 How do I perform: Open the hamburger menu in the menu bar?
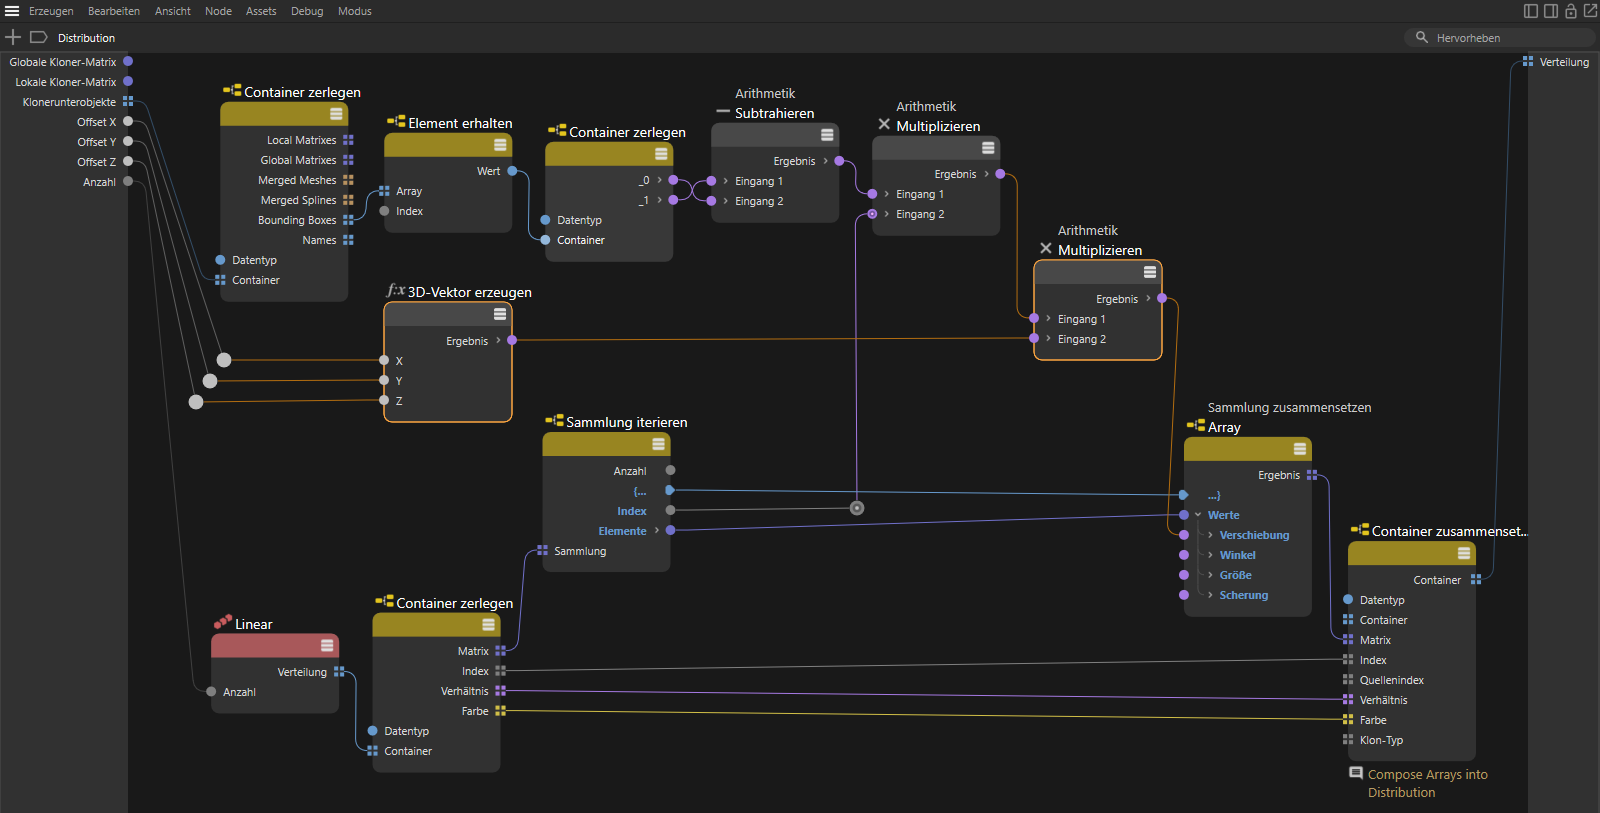(x=12, y=11)
